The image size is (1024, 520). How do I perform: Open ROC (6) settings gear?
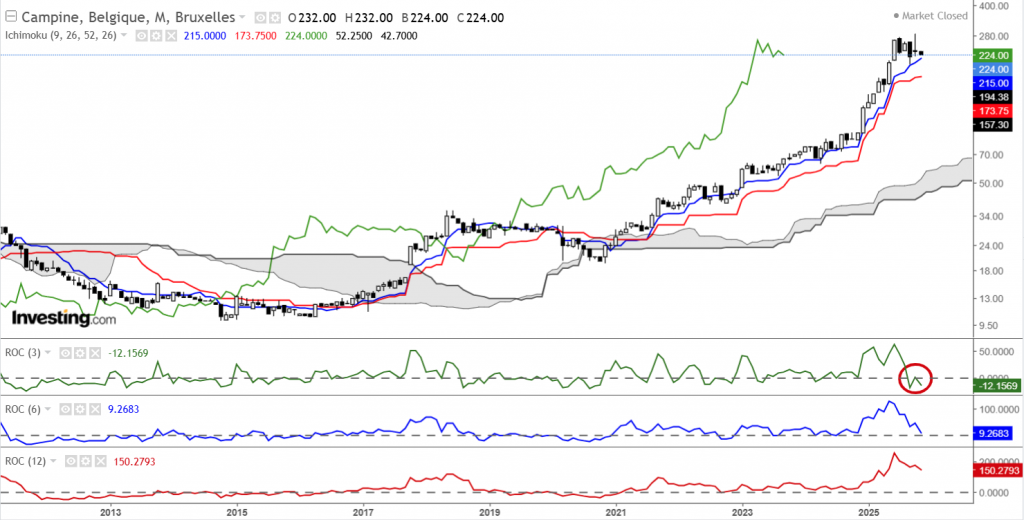80,409
